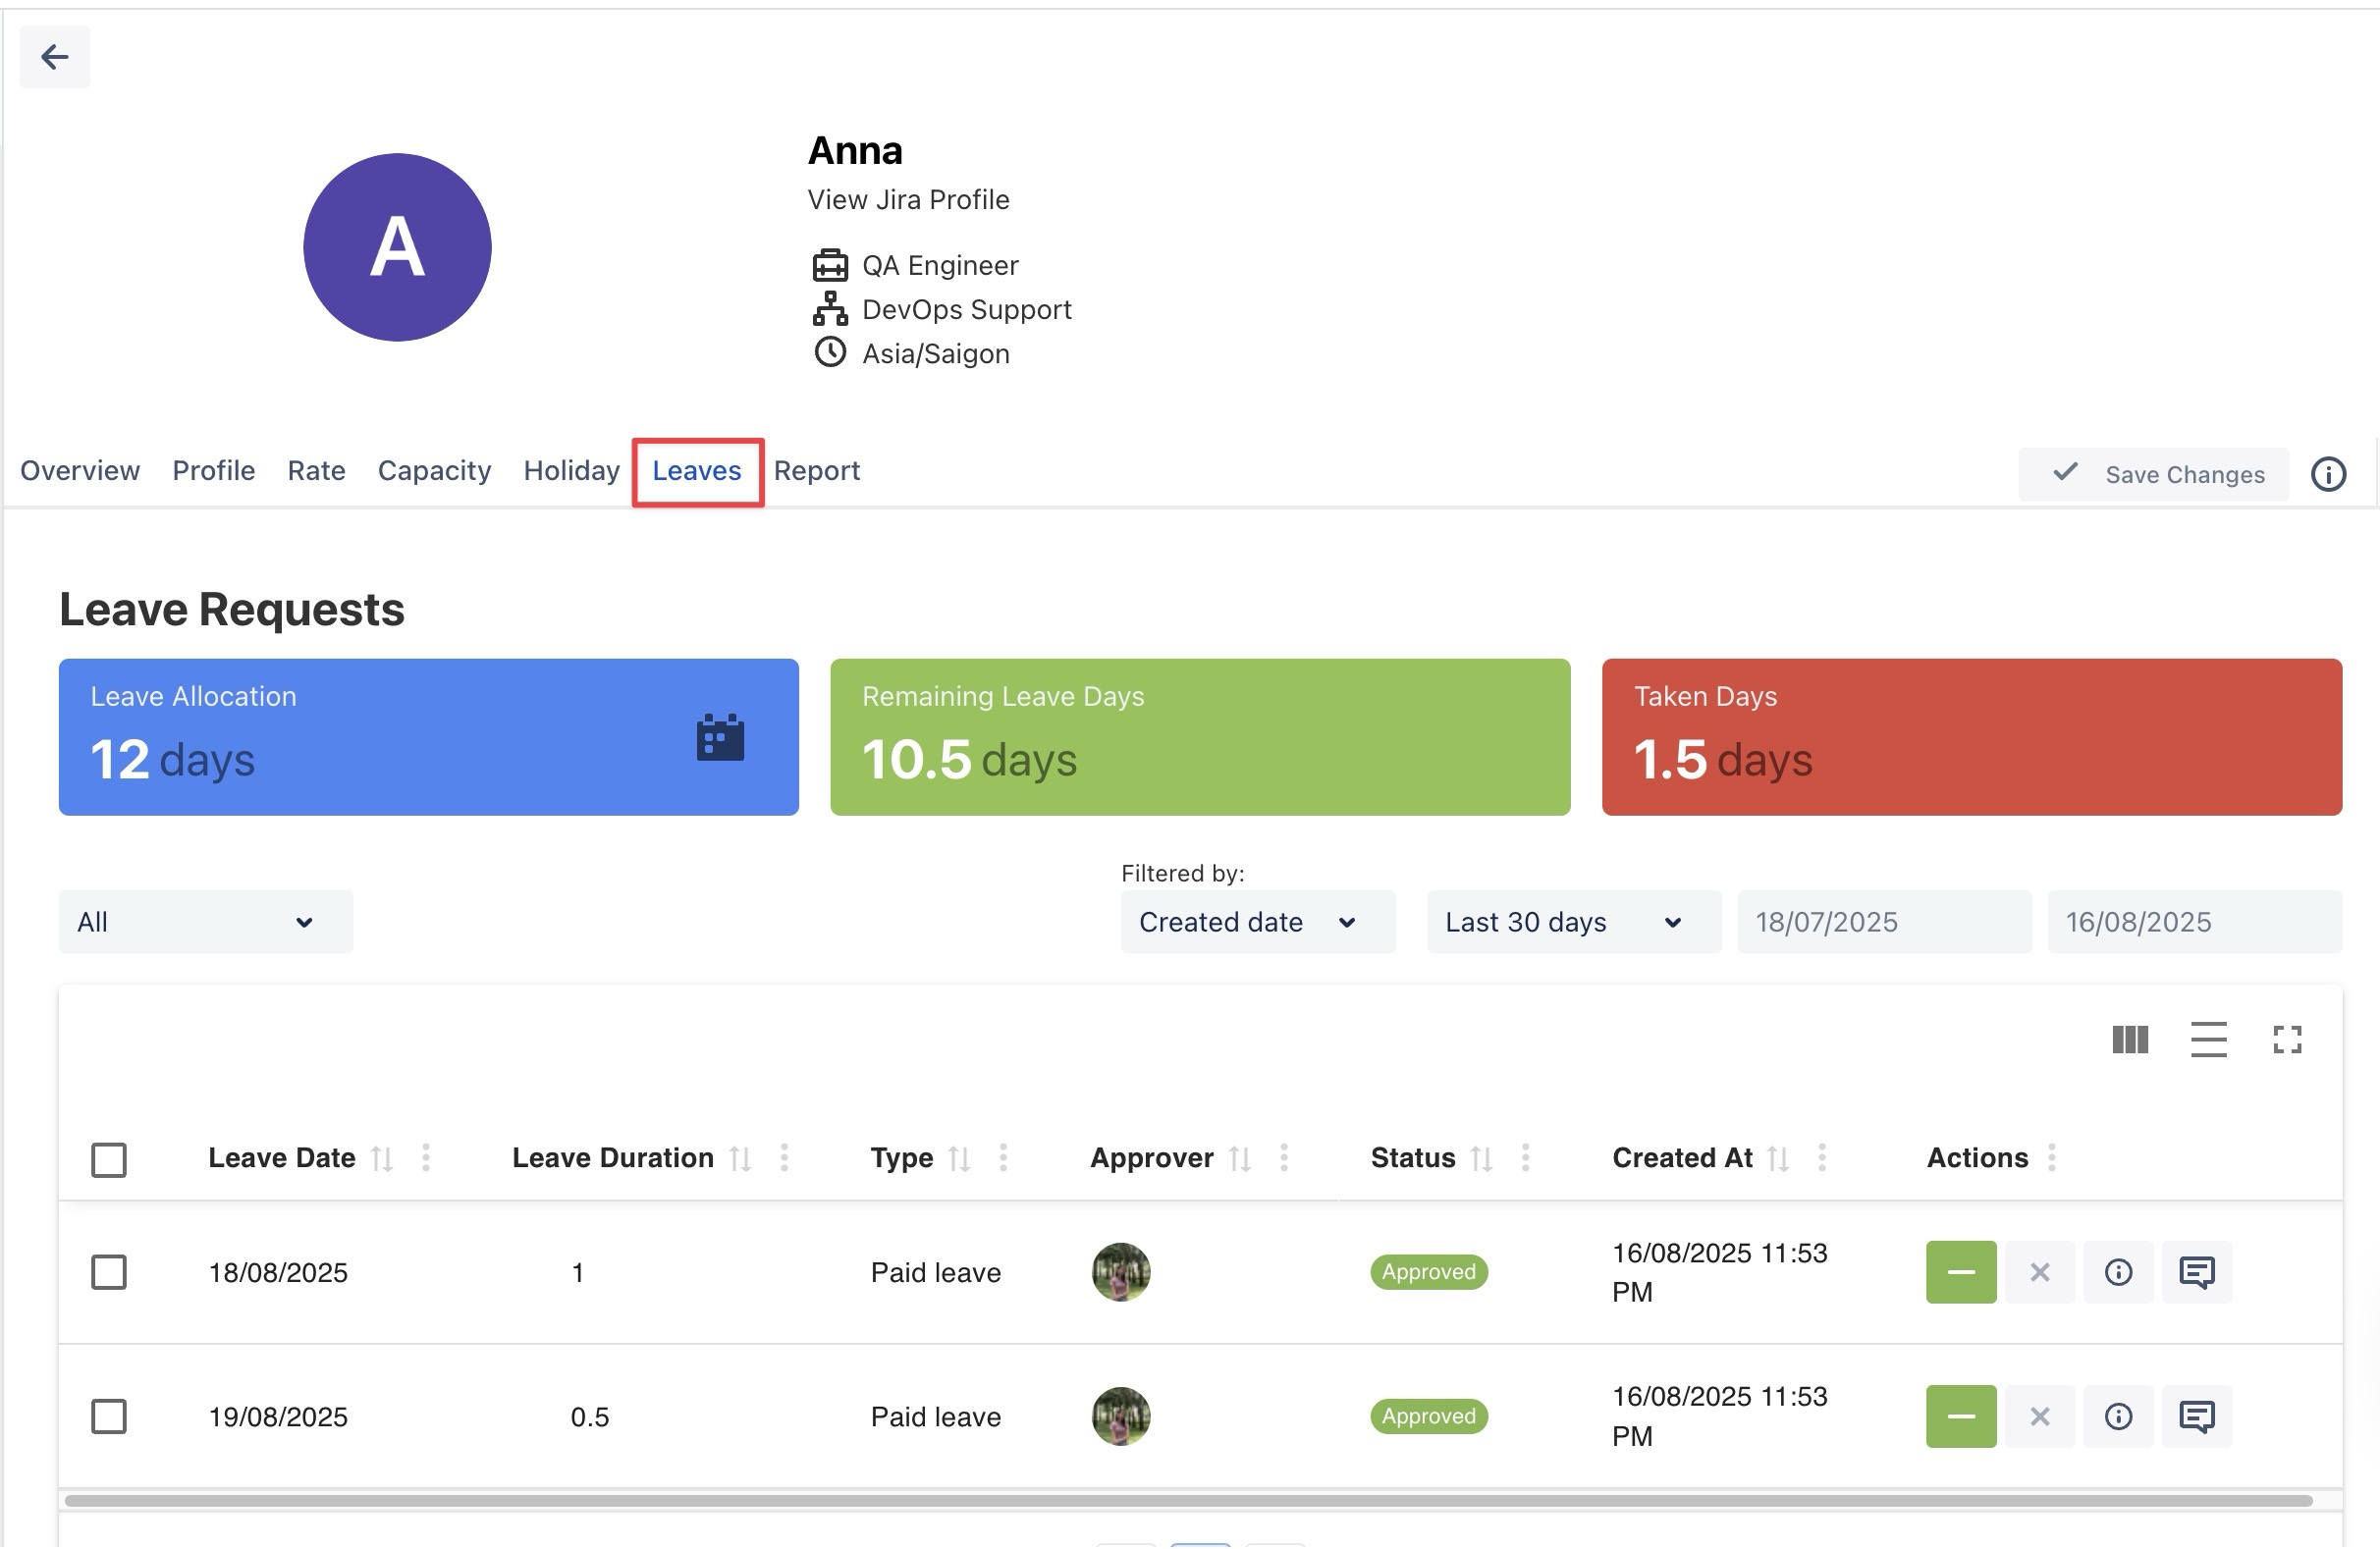The height and width of the screenshot is (1549, 2380).
Task: Expand the Created date filter dropdown
Action: pyautogui.click(x=1257, y=922)
